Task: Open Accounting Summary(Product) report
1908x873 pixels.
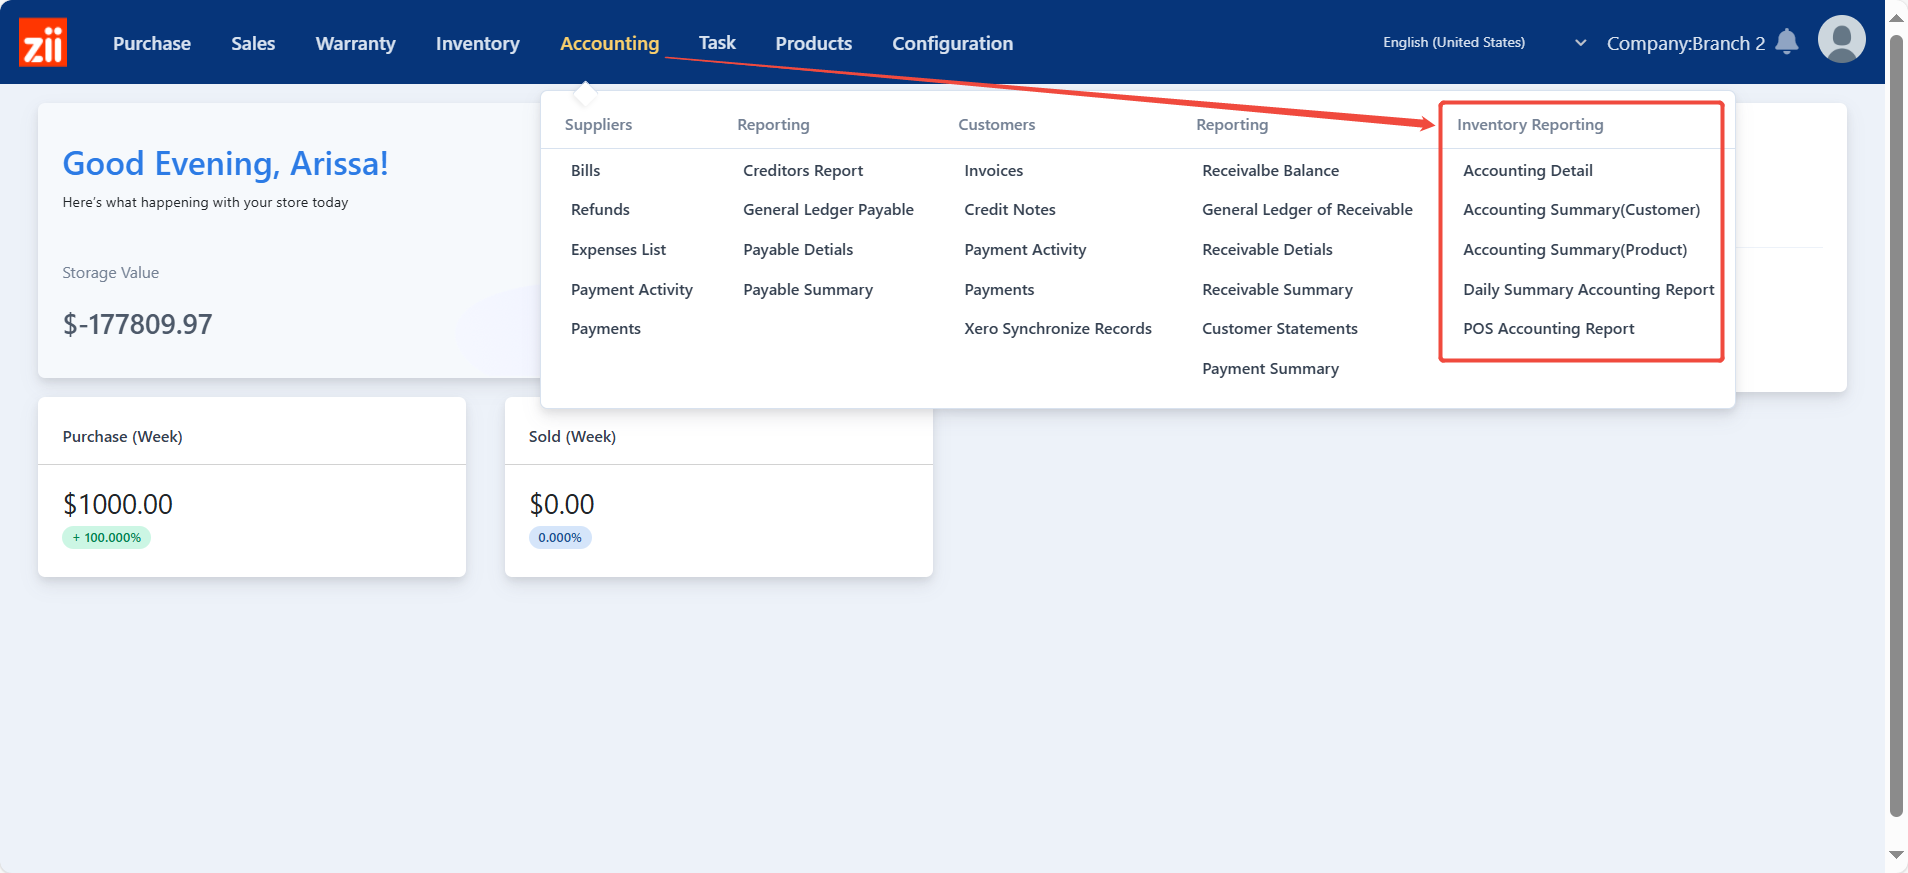Action: tap(1575, 249)
